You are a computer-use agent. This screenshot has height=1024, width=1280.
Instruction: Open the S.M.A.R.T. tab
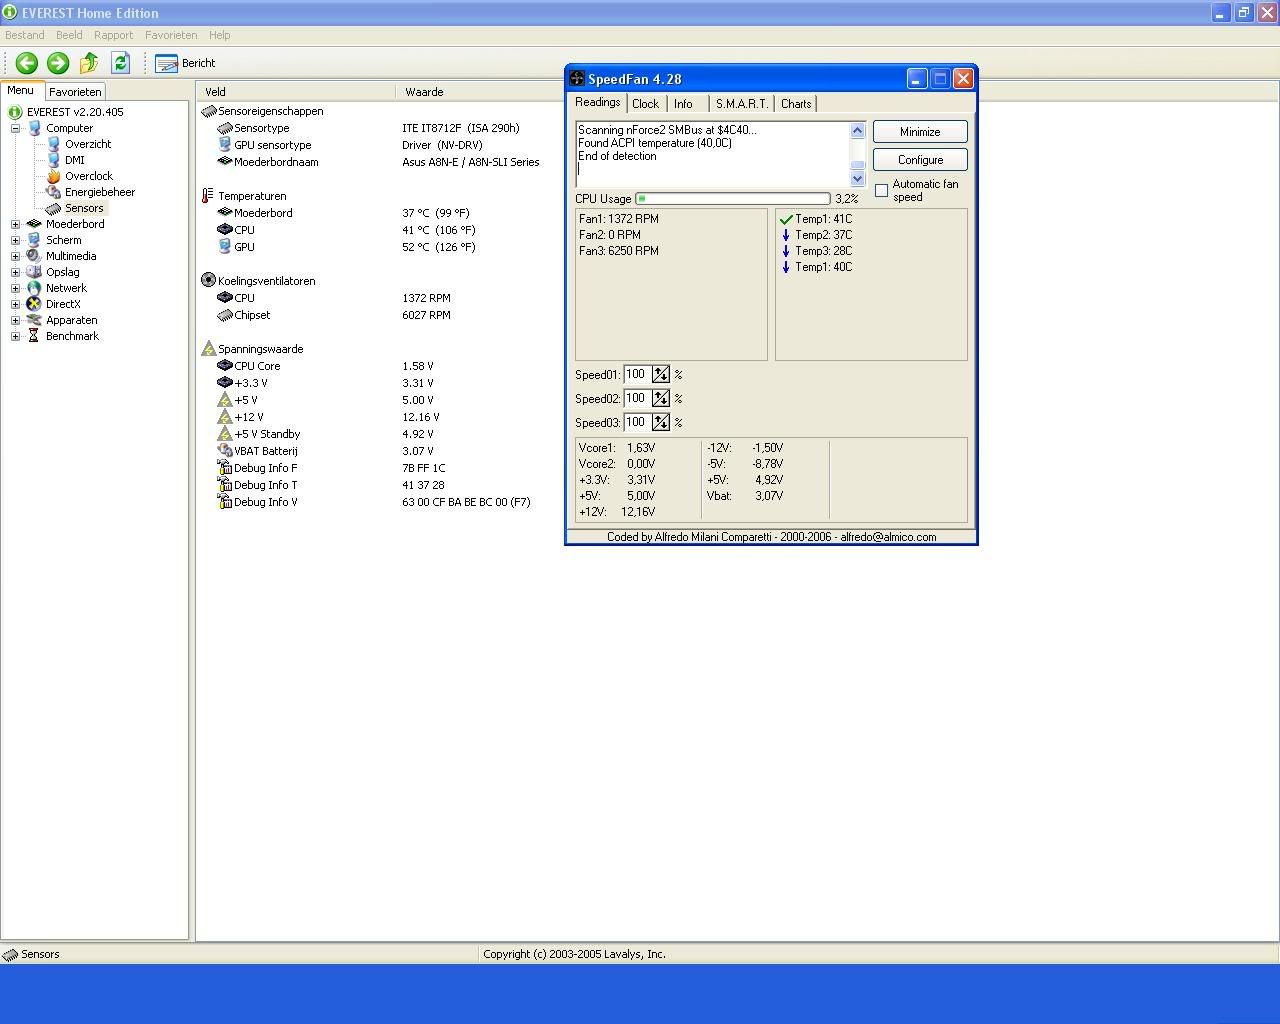pyautogui.click(x=741, y=104)
